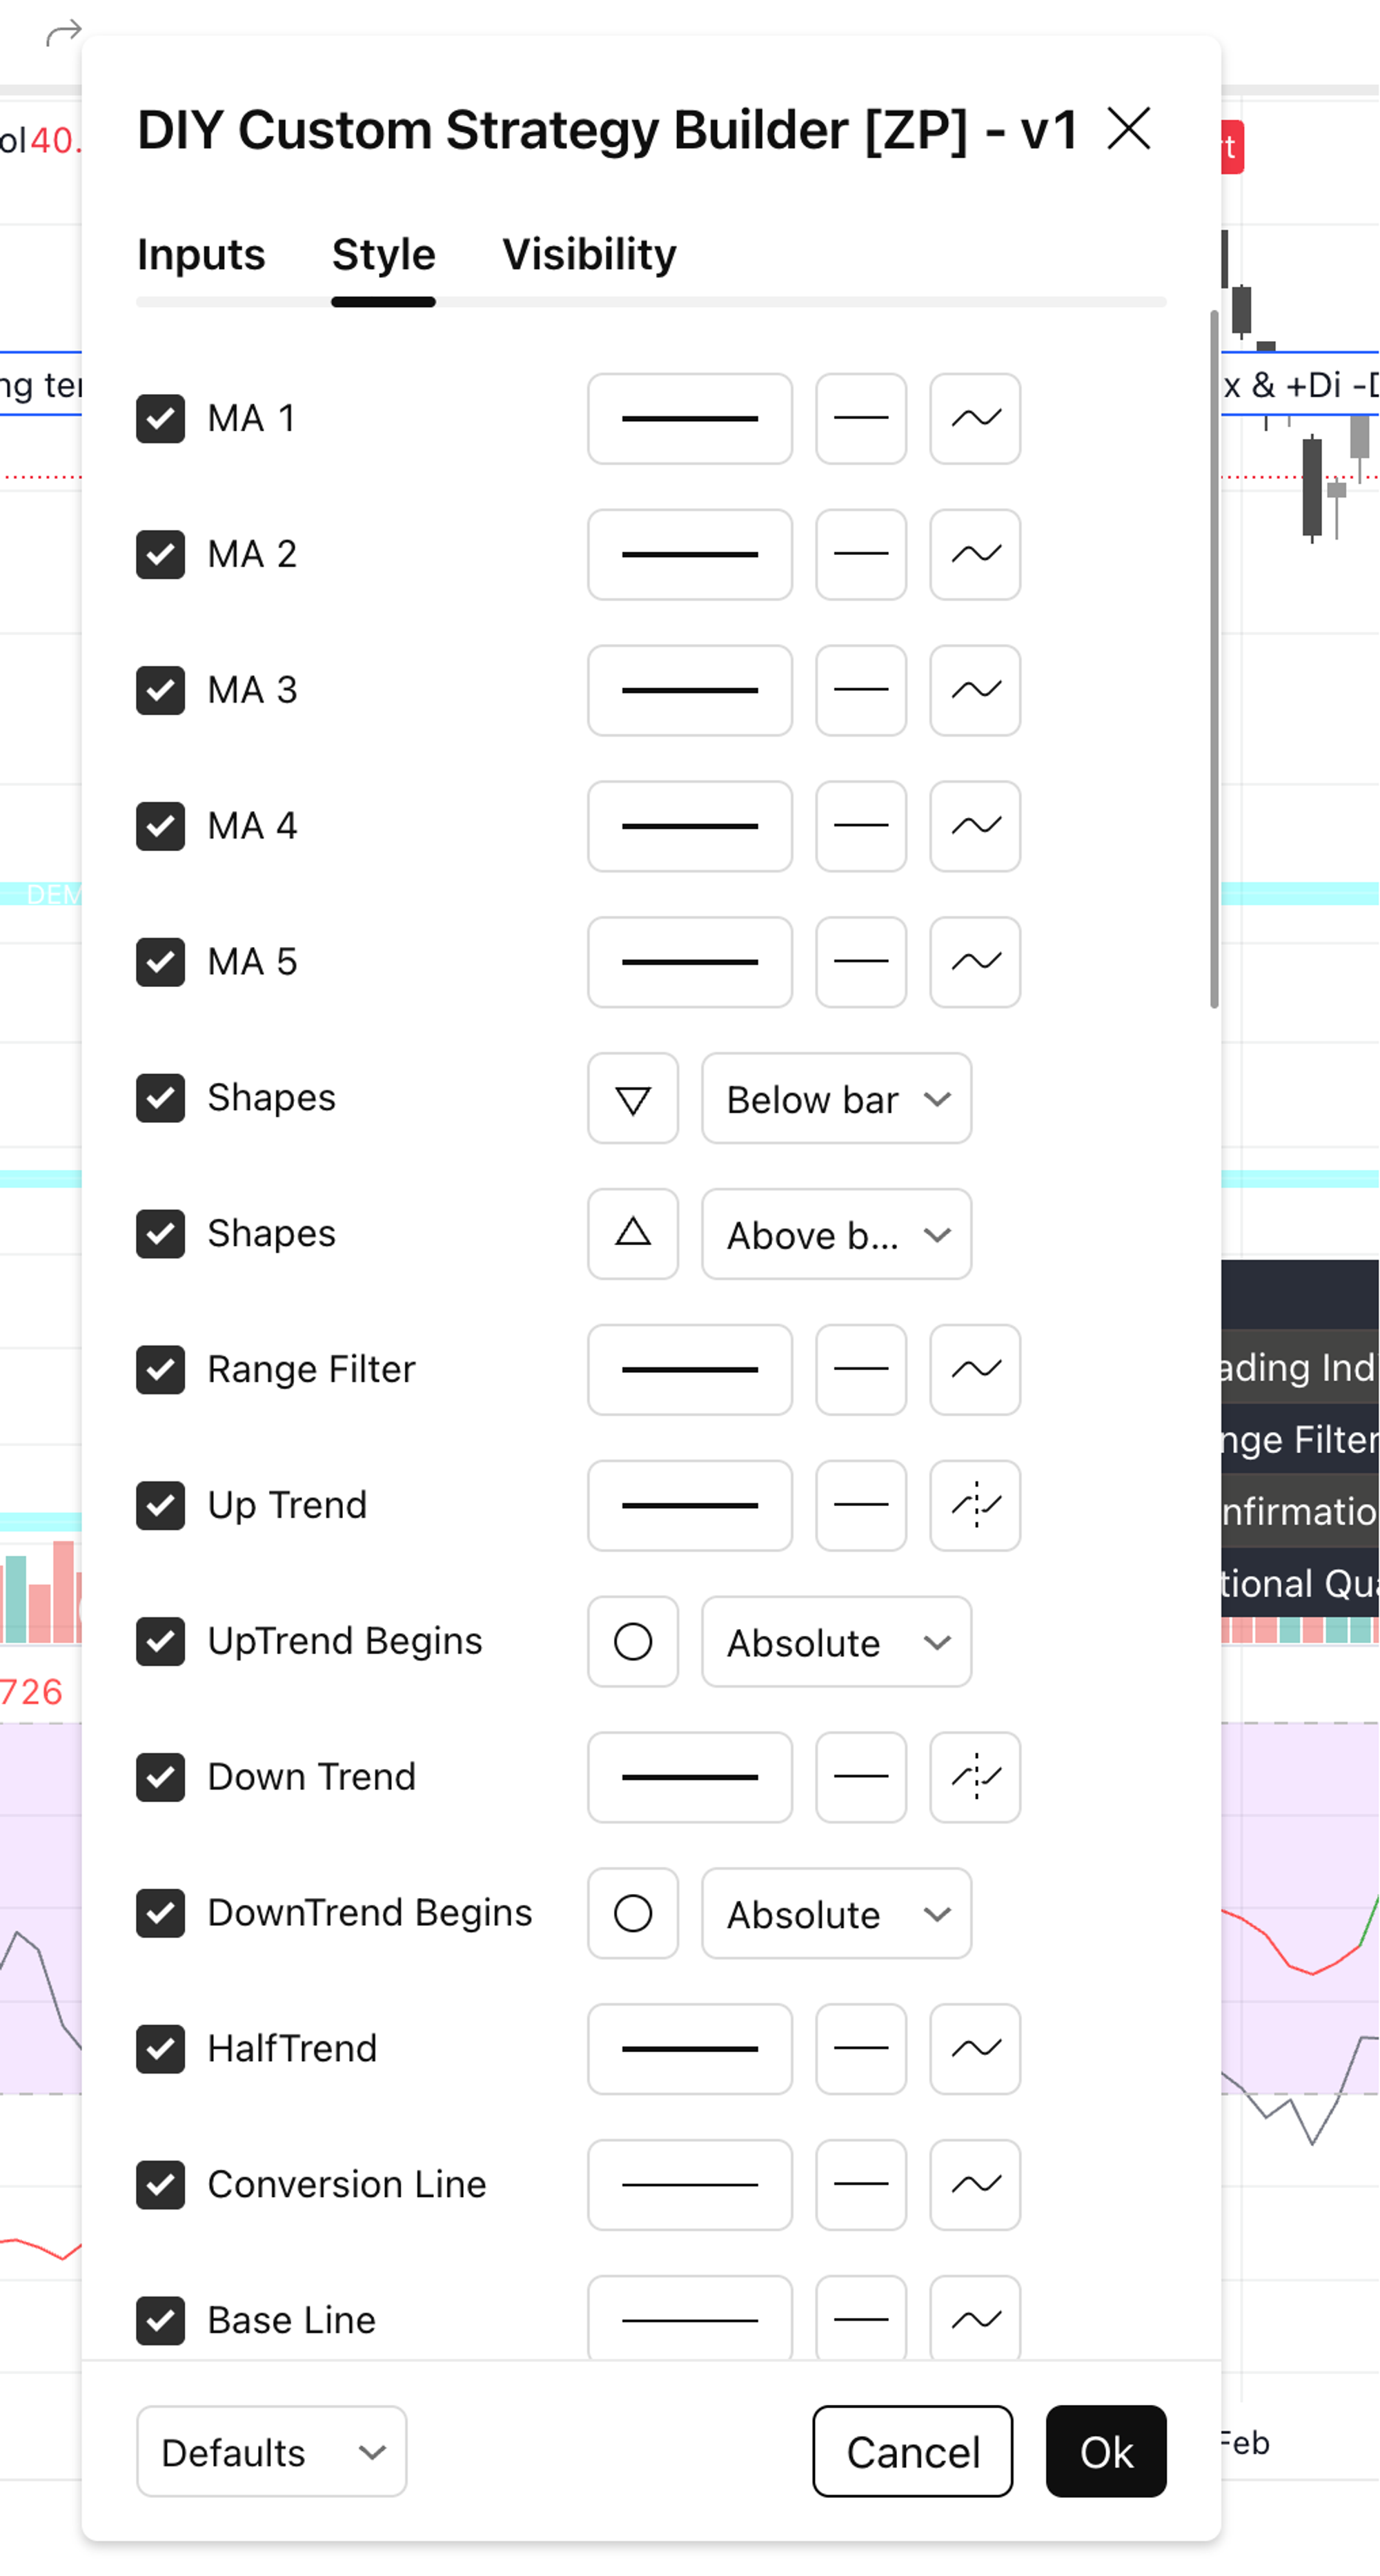
Task: Click the dialog's vertical scrollbar
Action: click(x=1213, y=660)
